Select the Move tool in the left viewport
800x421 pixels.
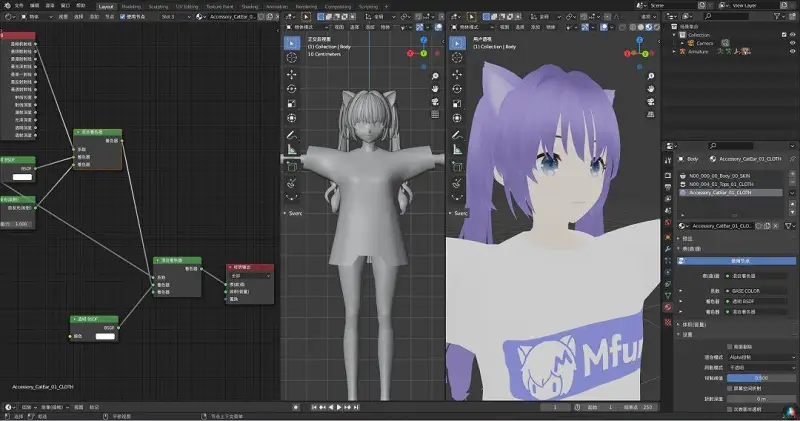click(292, 75)
